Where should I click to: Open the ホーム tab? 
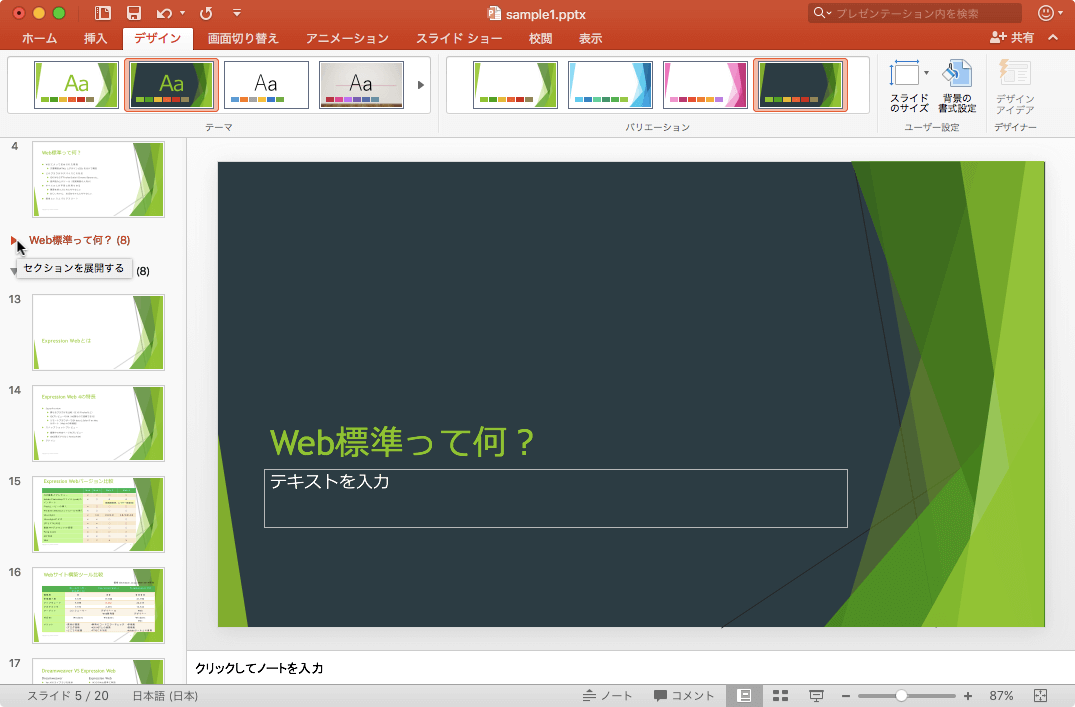tap(39, 38)
